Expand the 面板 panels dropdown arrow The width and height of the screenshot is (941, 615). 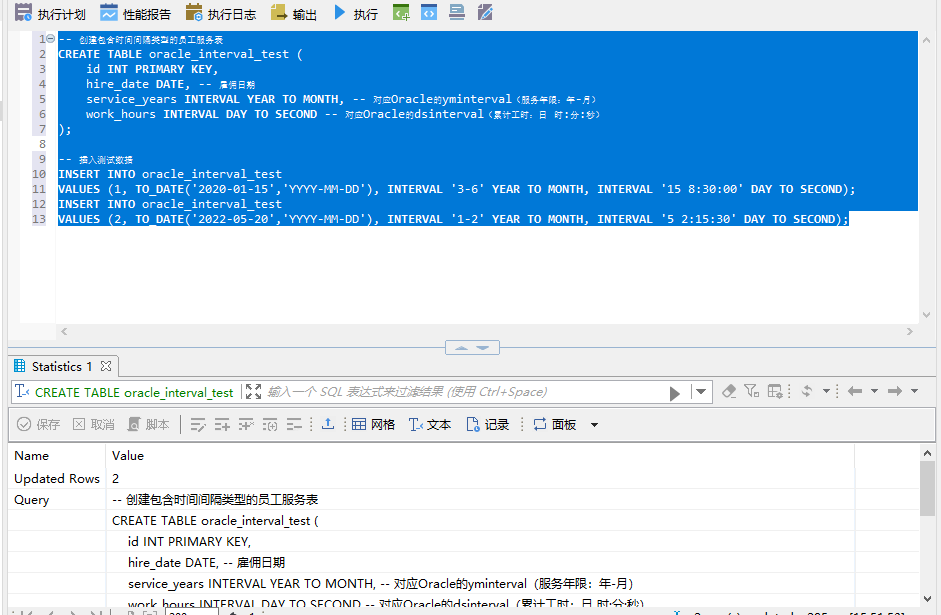(594, 425)
